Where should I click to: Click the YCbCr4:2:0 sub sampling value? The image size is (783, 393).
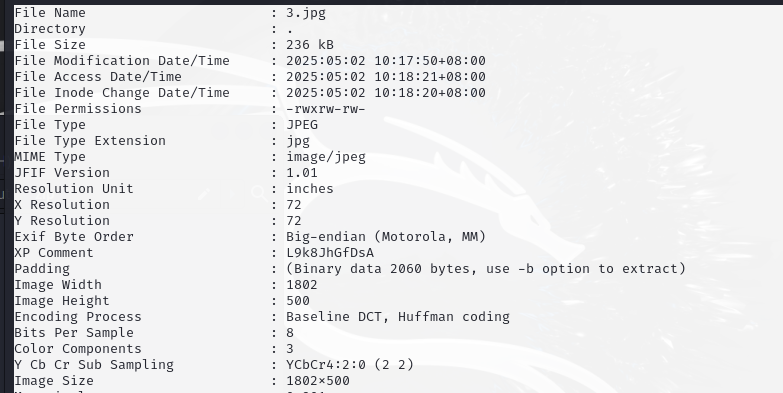[x=350, y=365]
